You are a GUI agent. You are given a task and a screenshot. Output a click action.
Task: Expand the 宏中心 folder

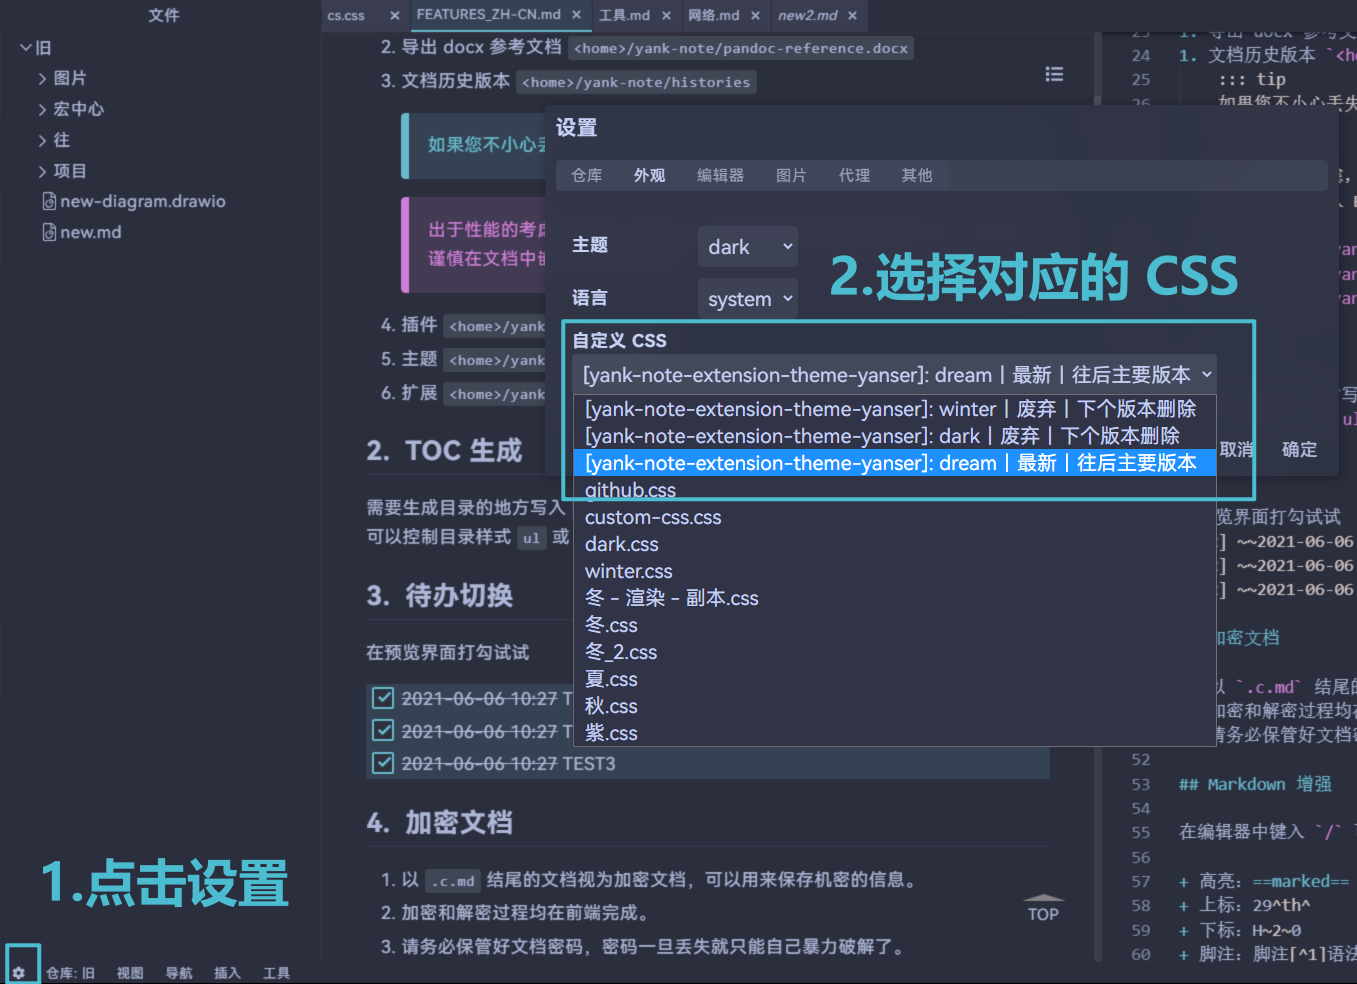coord(42,109)
